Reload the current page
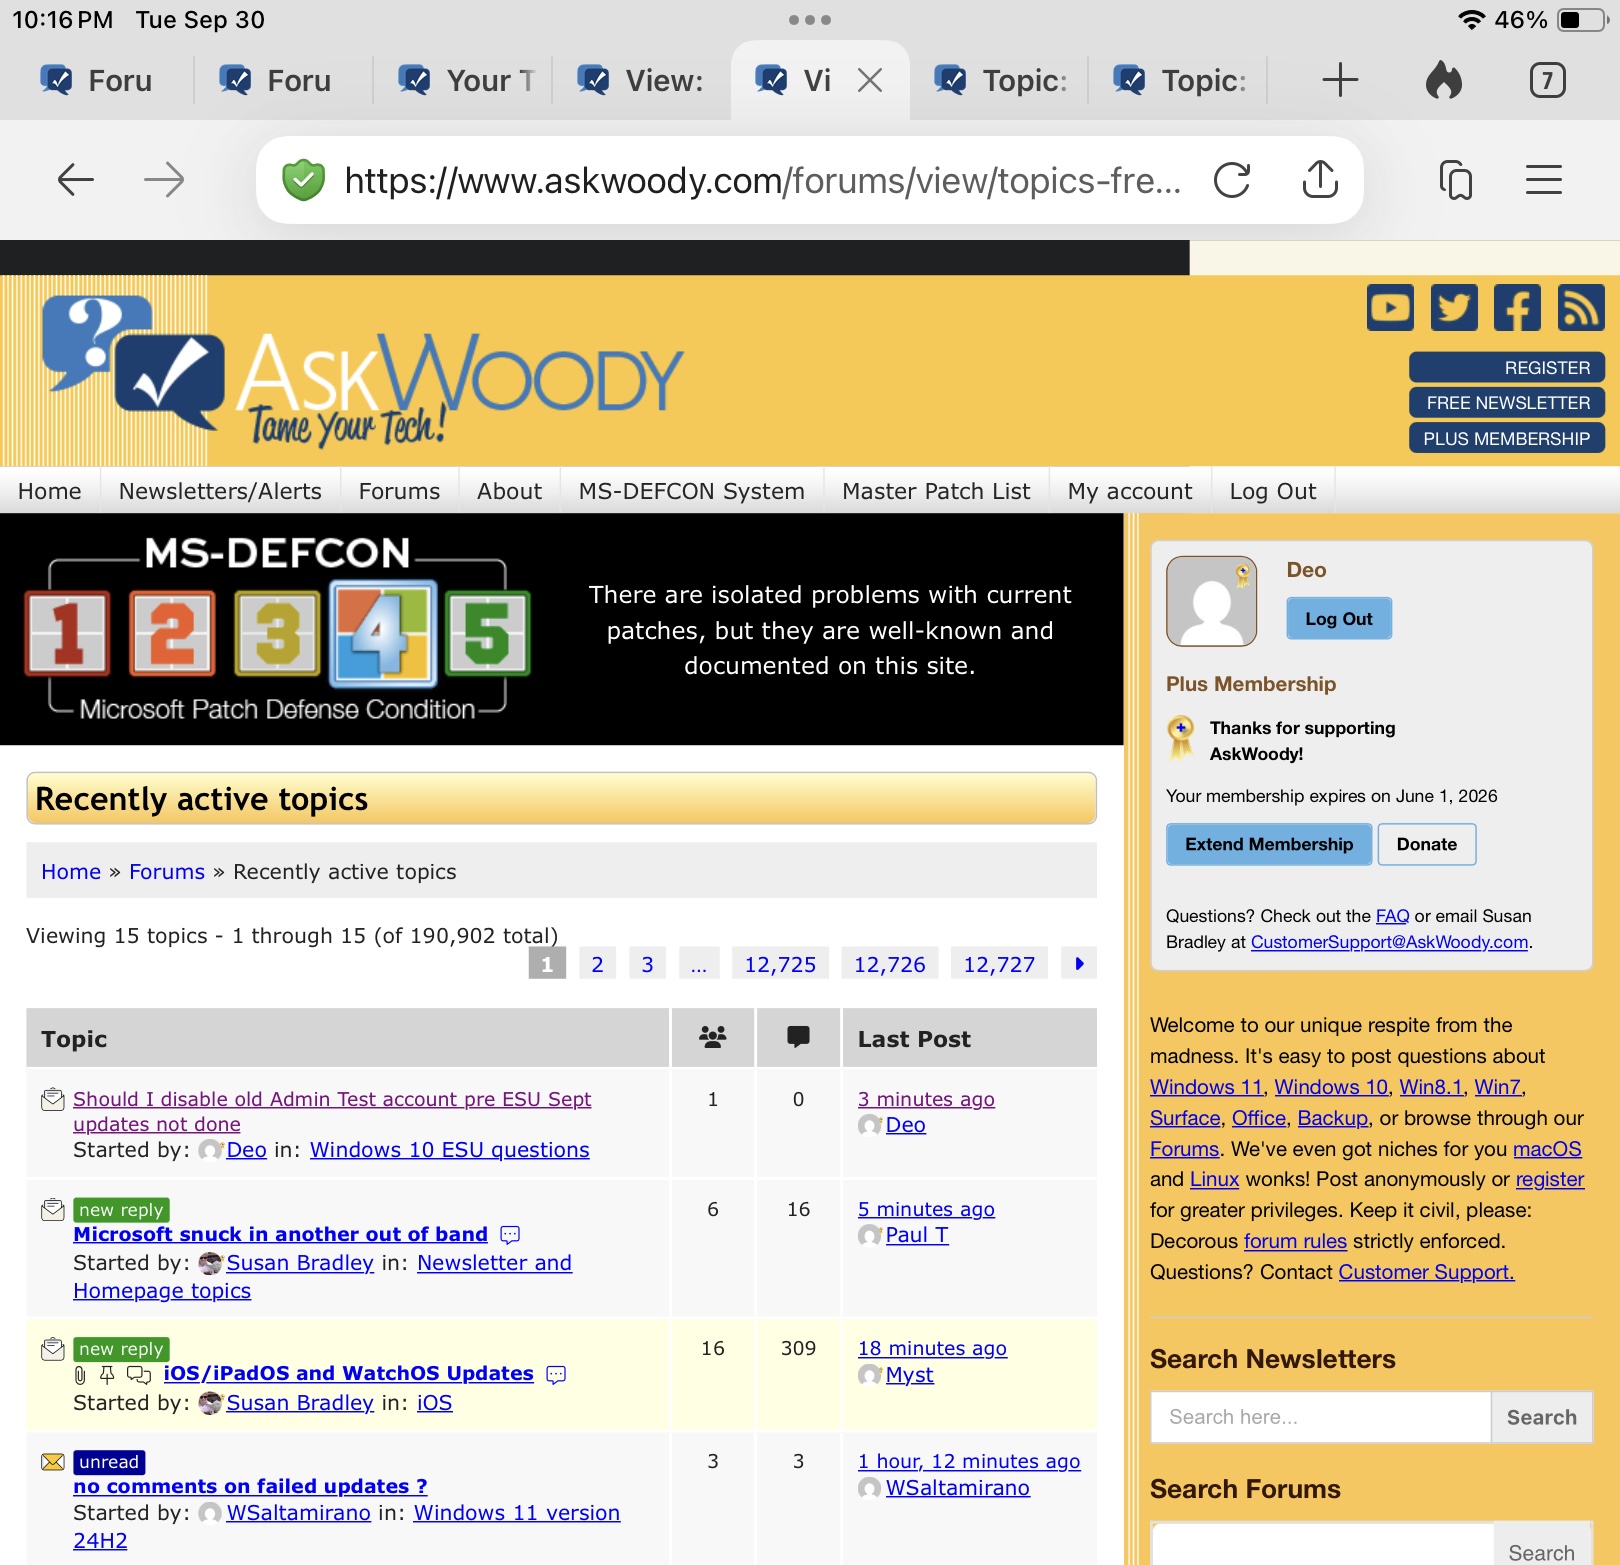Viewport: 1620px width, 1565px height. [x=1233, y=181]
